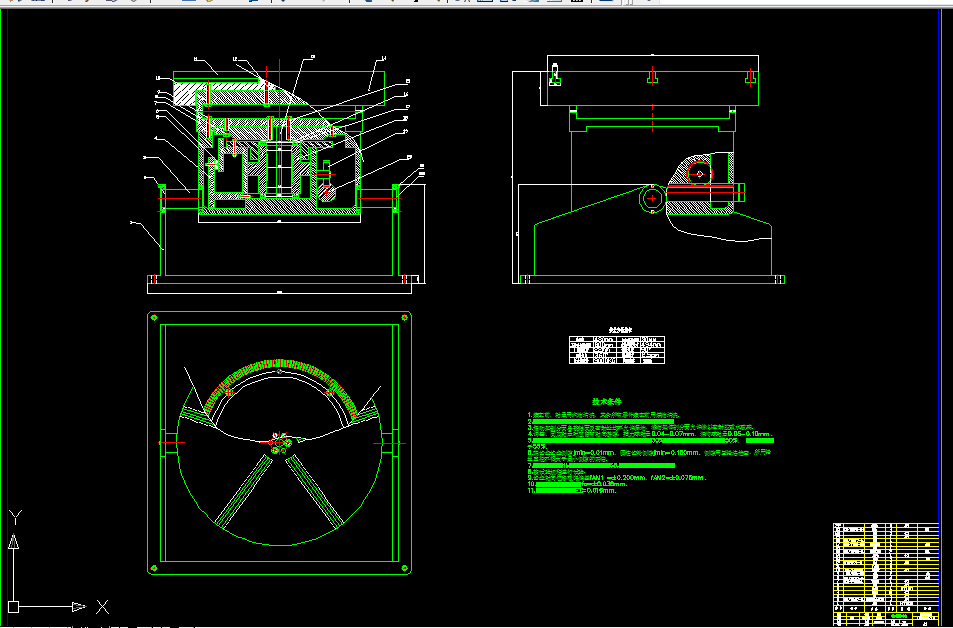953x628 pixels.
Task: Click the X axis label of the UCS icon
Action: [102, 607]
